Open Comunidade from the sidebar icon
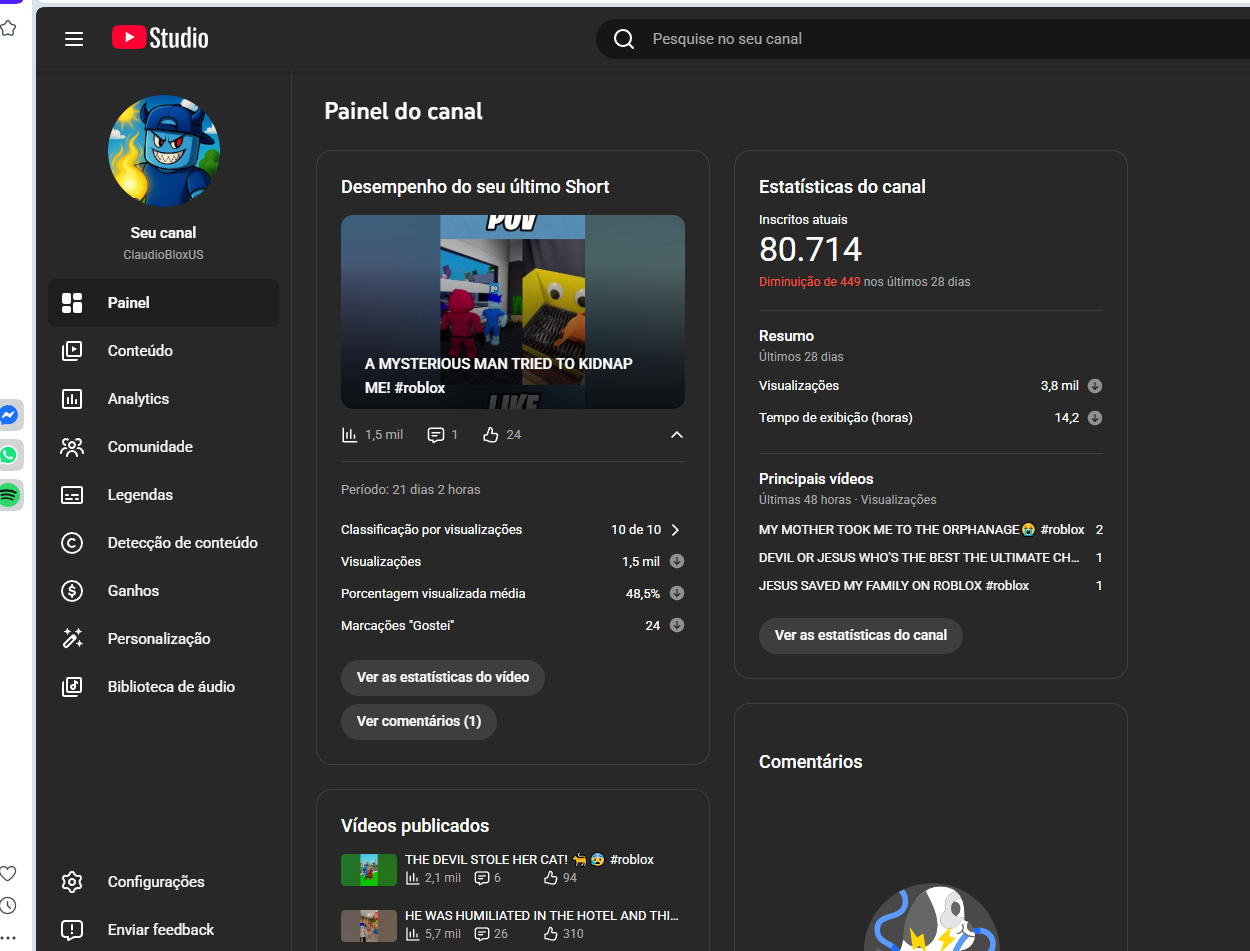Screen dimensions: 1250x951 point(72,447)
